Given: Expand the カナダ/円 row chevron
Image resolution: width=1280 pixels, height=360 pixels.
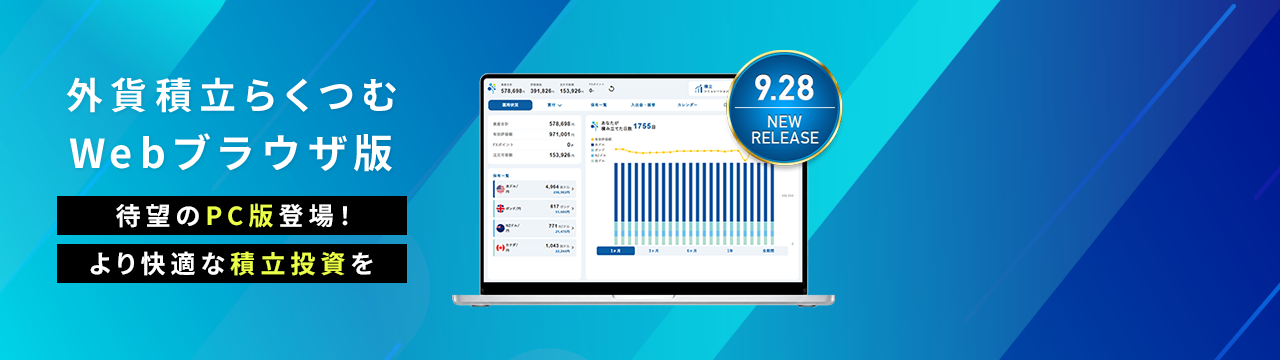Looking at the screenshot, I should (x=573, y=247).
